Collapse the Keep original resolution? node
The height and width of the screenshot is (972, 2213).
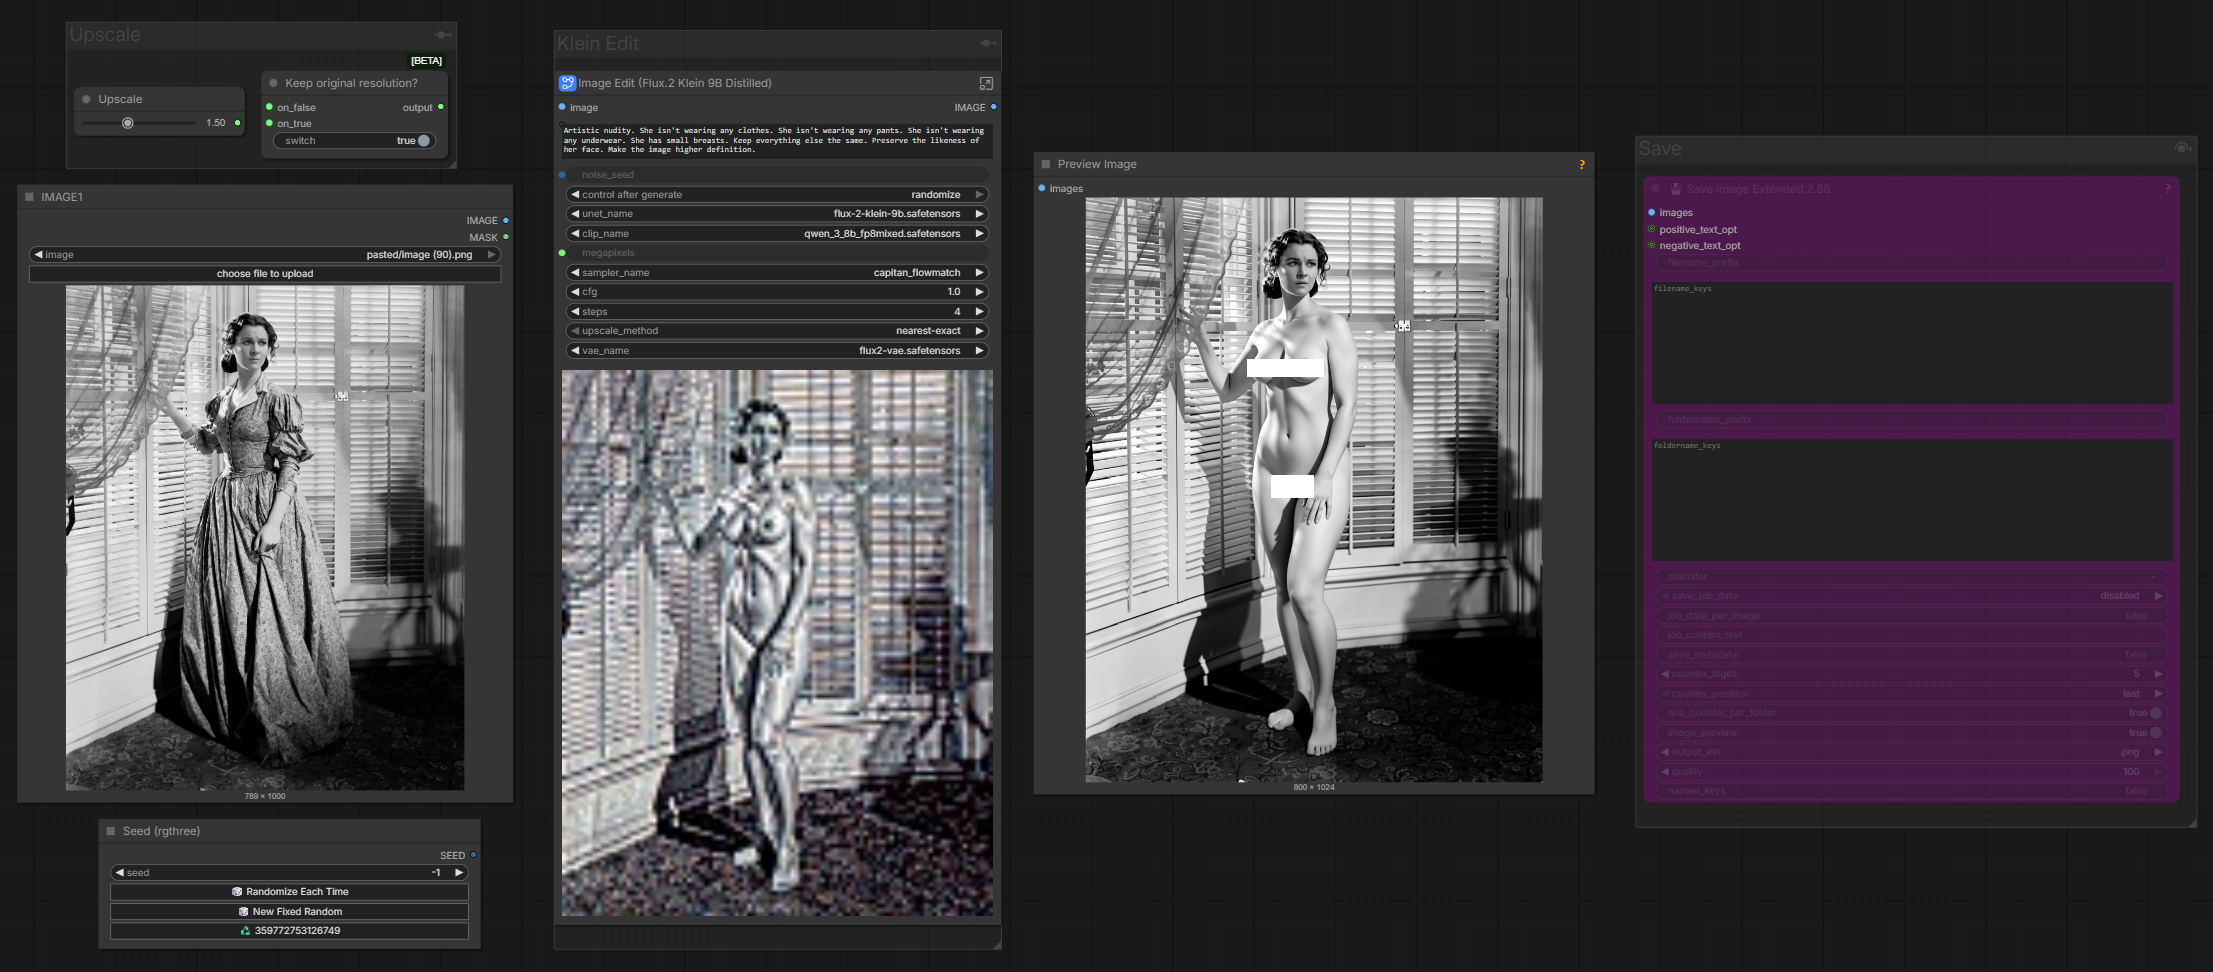pyautogui.click(x=274, y=83)
